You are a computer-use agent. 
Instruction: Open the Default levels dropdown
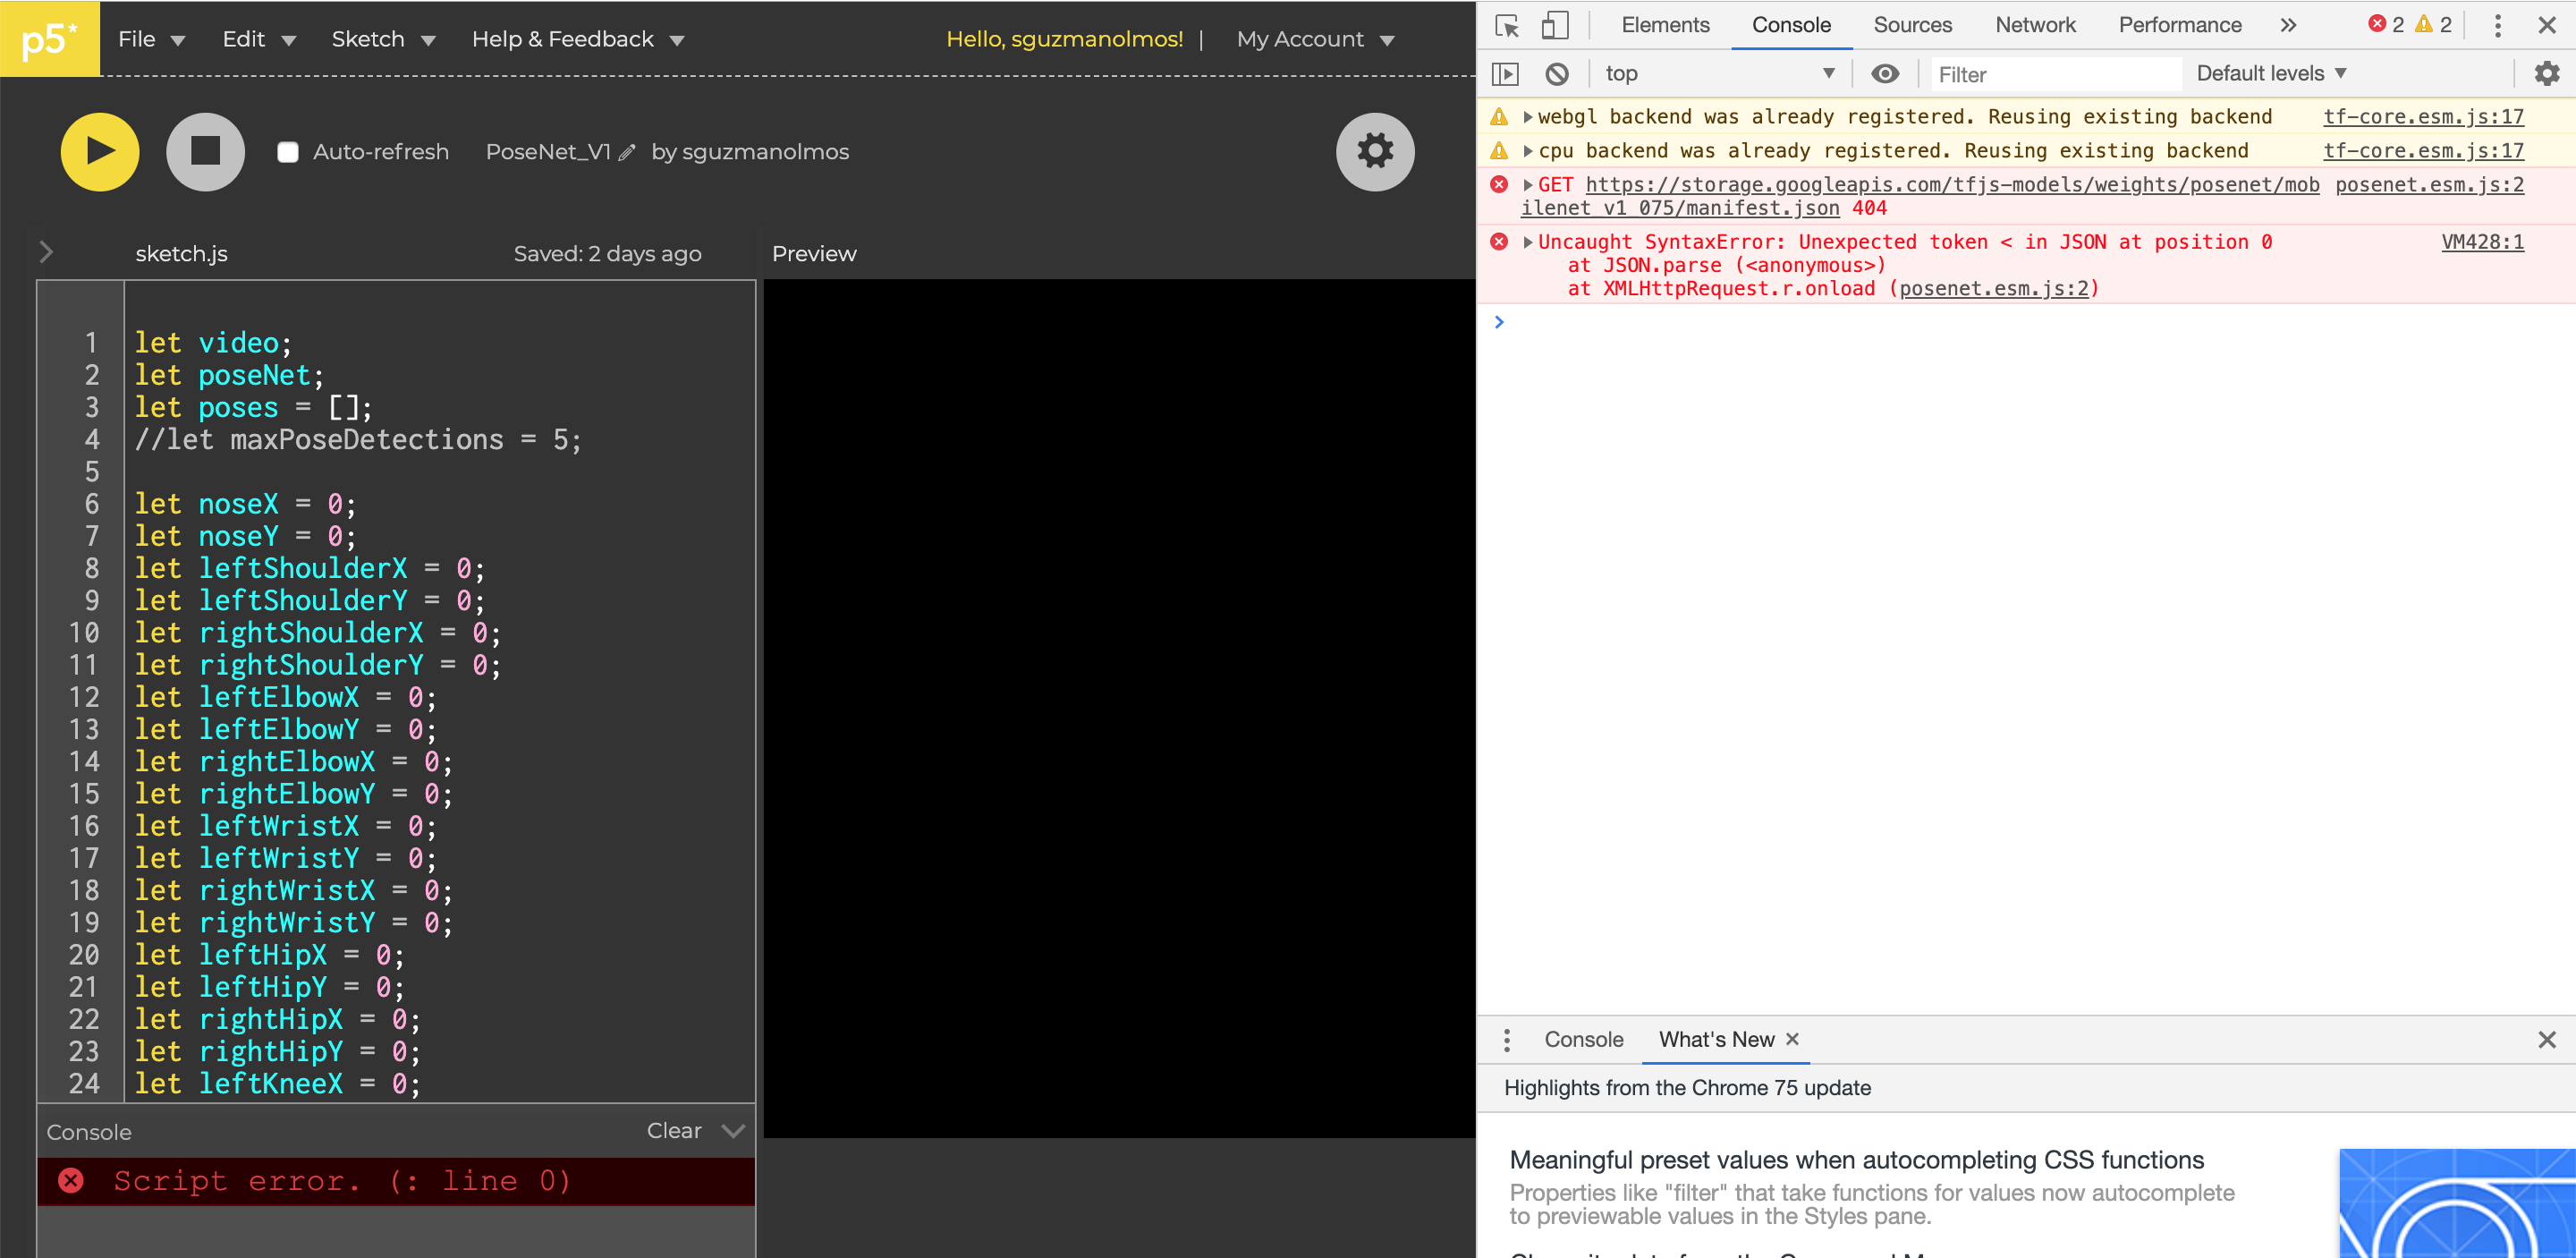[x=2271, y=74]
